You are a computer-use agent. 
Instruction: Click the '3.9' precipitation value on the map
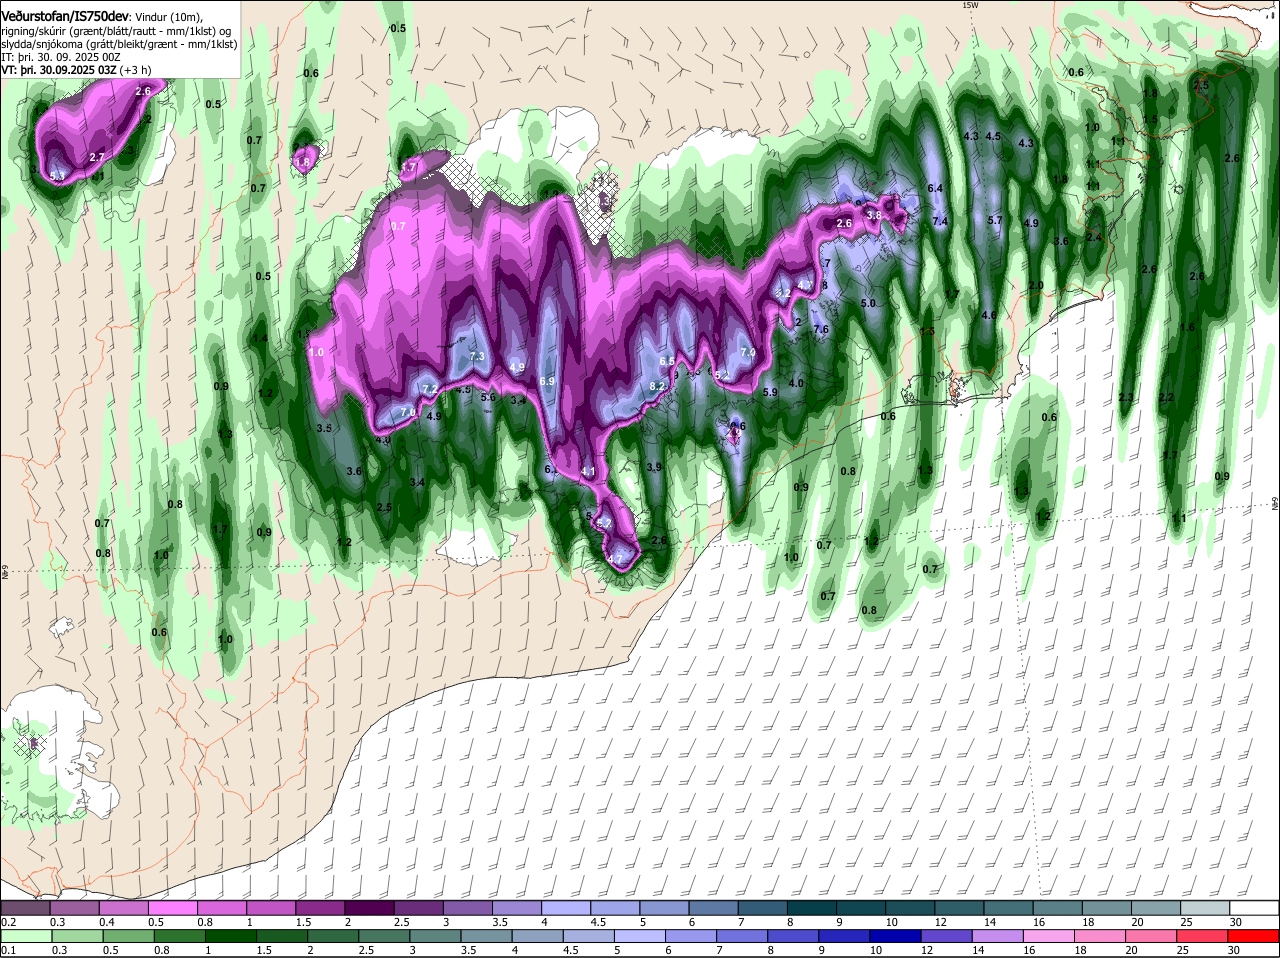(x=655, y=466)
